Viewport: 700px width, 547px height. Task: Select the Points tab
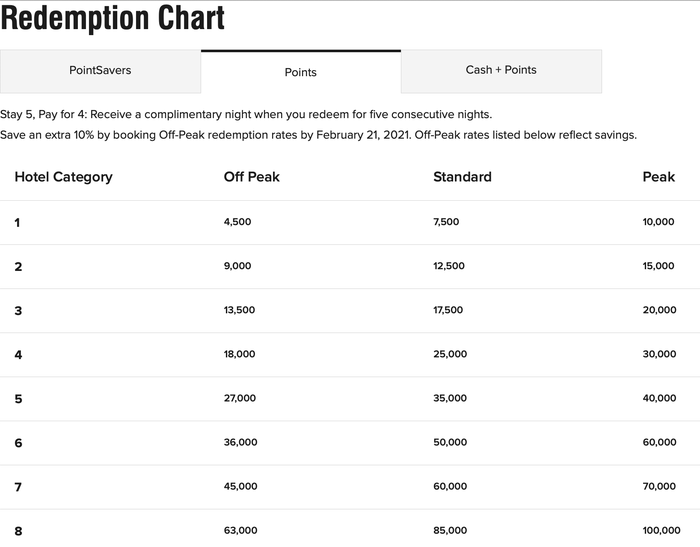[300, 72]
